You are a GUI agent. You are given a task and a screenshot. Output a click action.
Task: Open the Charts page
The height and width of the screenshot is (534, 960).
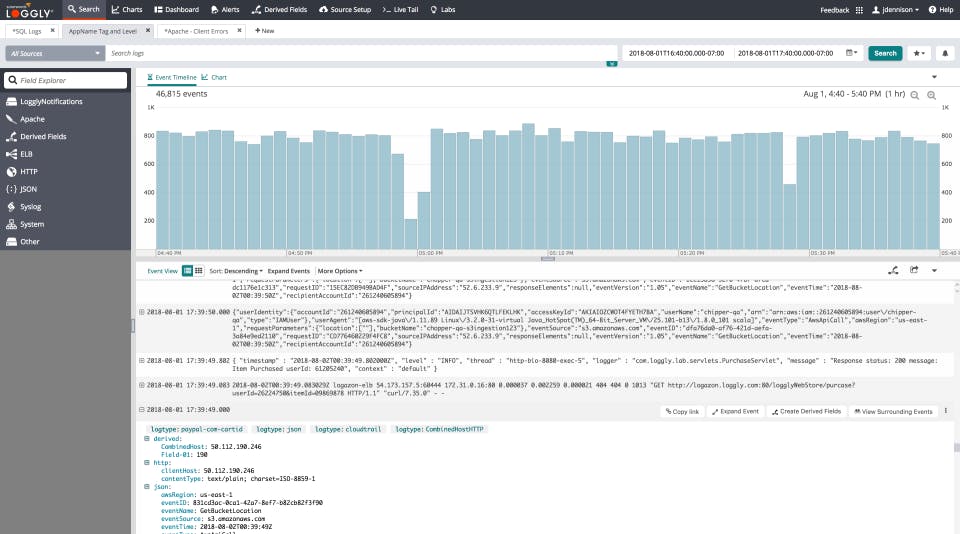(127, 9)
